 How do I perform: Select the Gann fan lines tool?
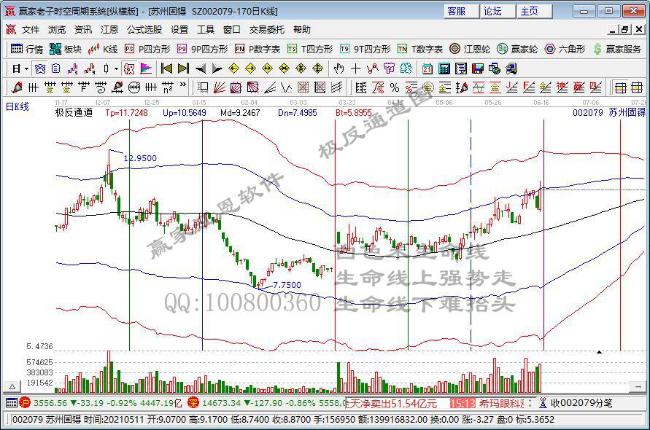219,87
